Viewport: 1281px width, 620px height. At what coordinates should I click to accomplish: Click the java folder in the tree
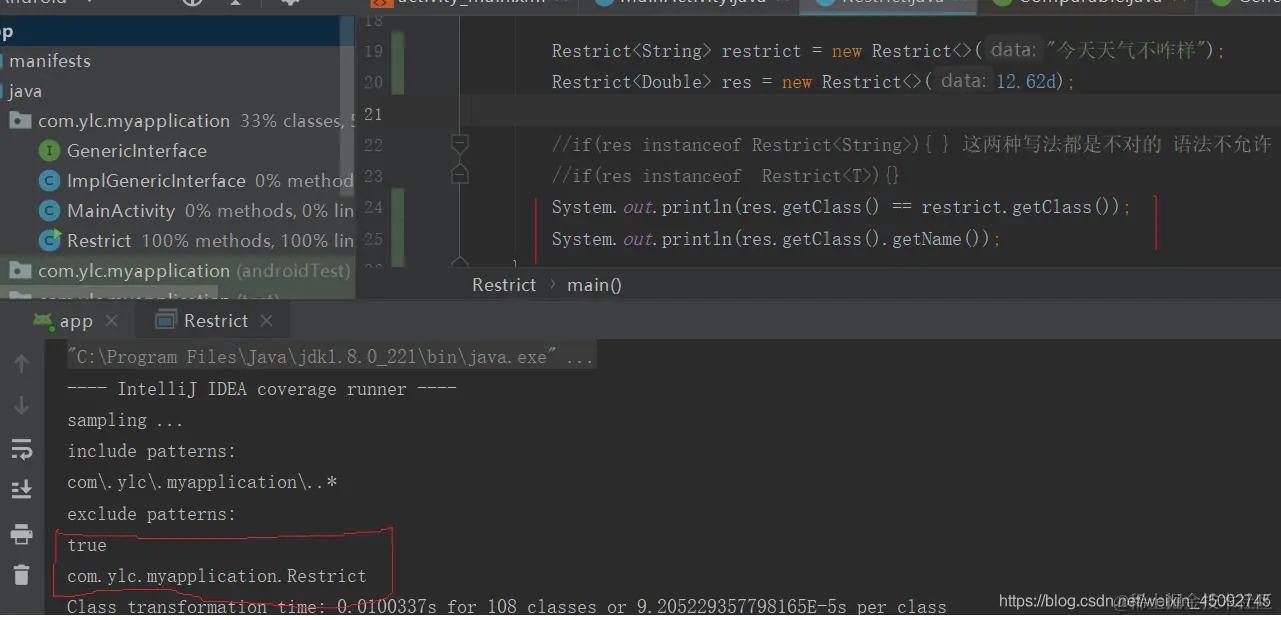point(25,91)
